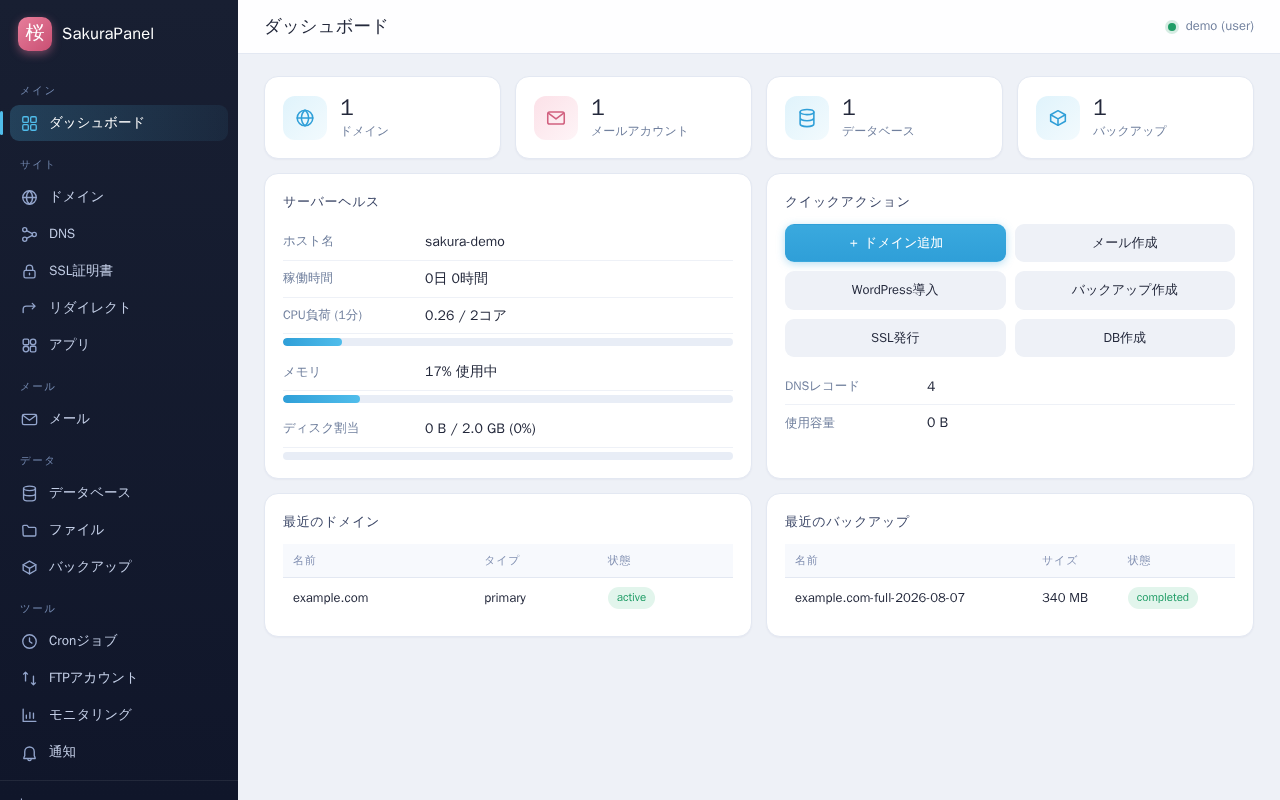Open the アプリ sidebar entry
The width and height of the screenshot is (1280, 800).
click(119, 345)
